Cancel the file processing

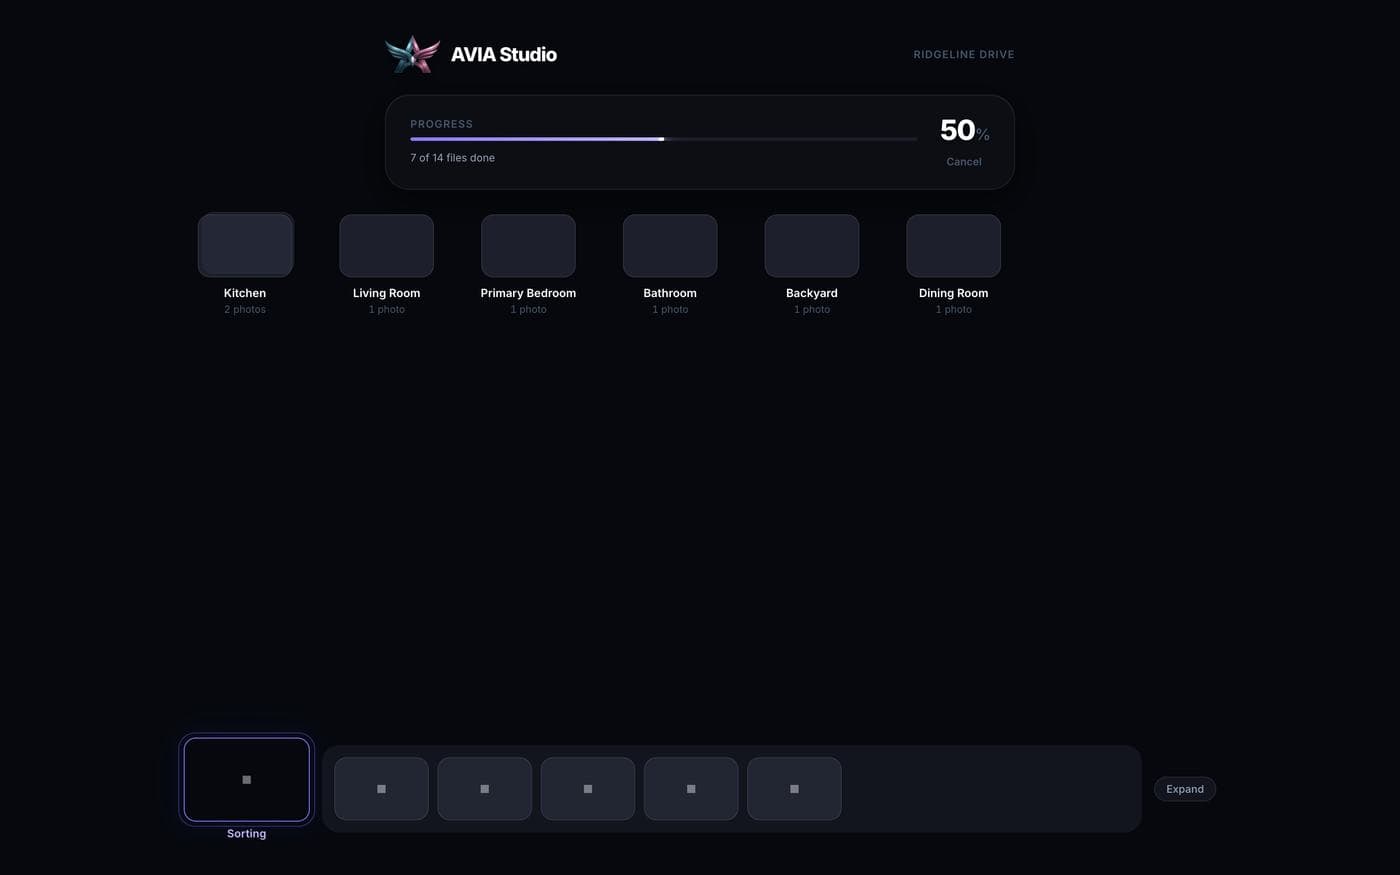point(964,162)
